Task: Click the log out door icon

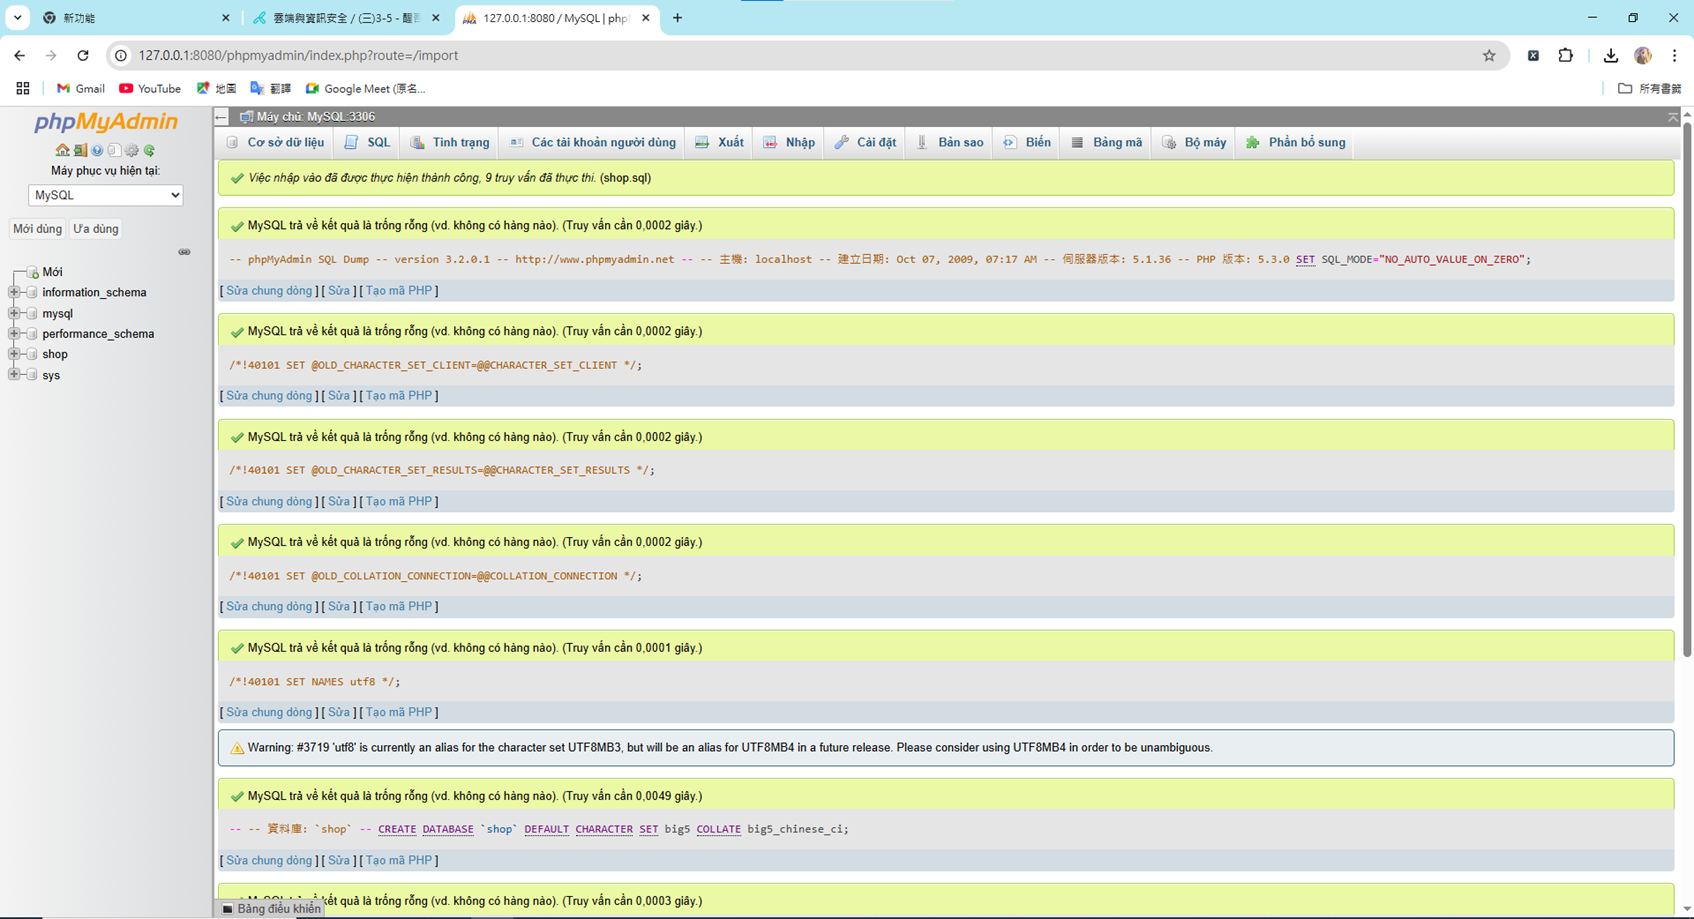Action: point(80,150)
